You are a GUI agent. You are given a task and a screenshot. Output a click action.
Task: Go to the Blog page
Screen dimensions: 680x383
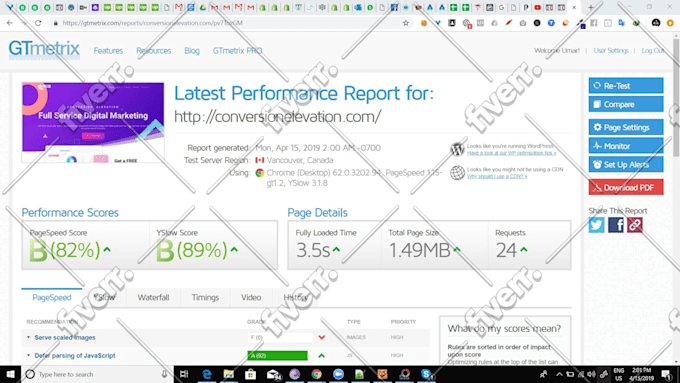(192, 51)
